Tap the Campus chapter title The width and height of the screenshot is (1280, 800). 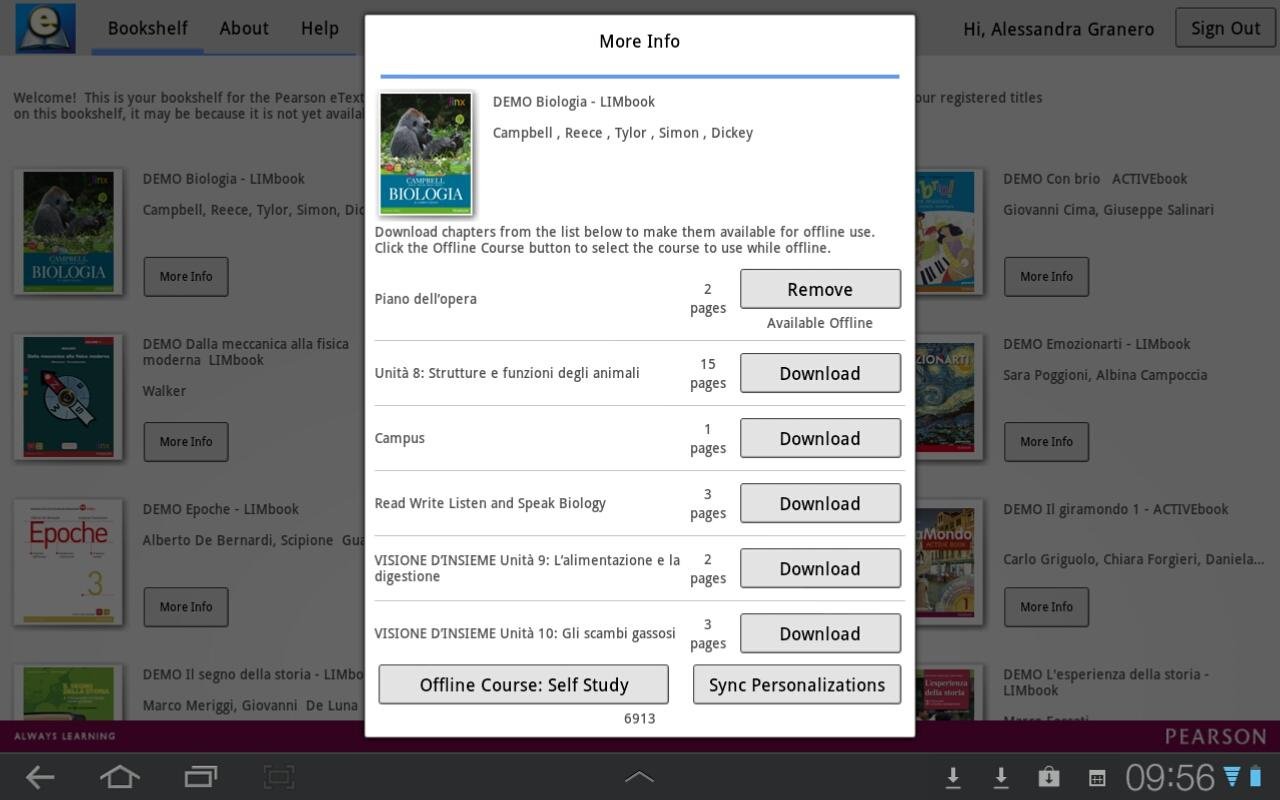tap(400, 438)
